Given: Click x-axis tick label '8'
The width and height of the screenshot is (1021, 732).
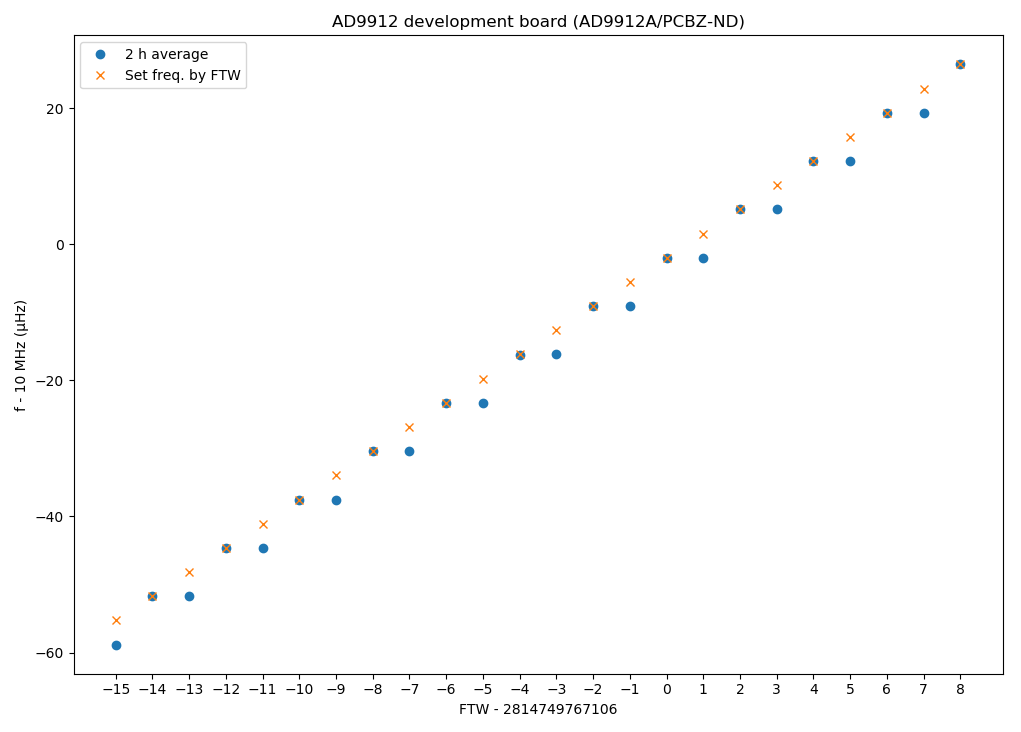Looking at the screenshot, I should (960, 690).
